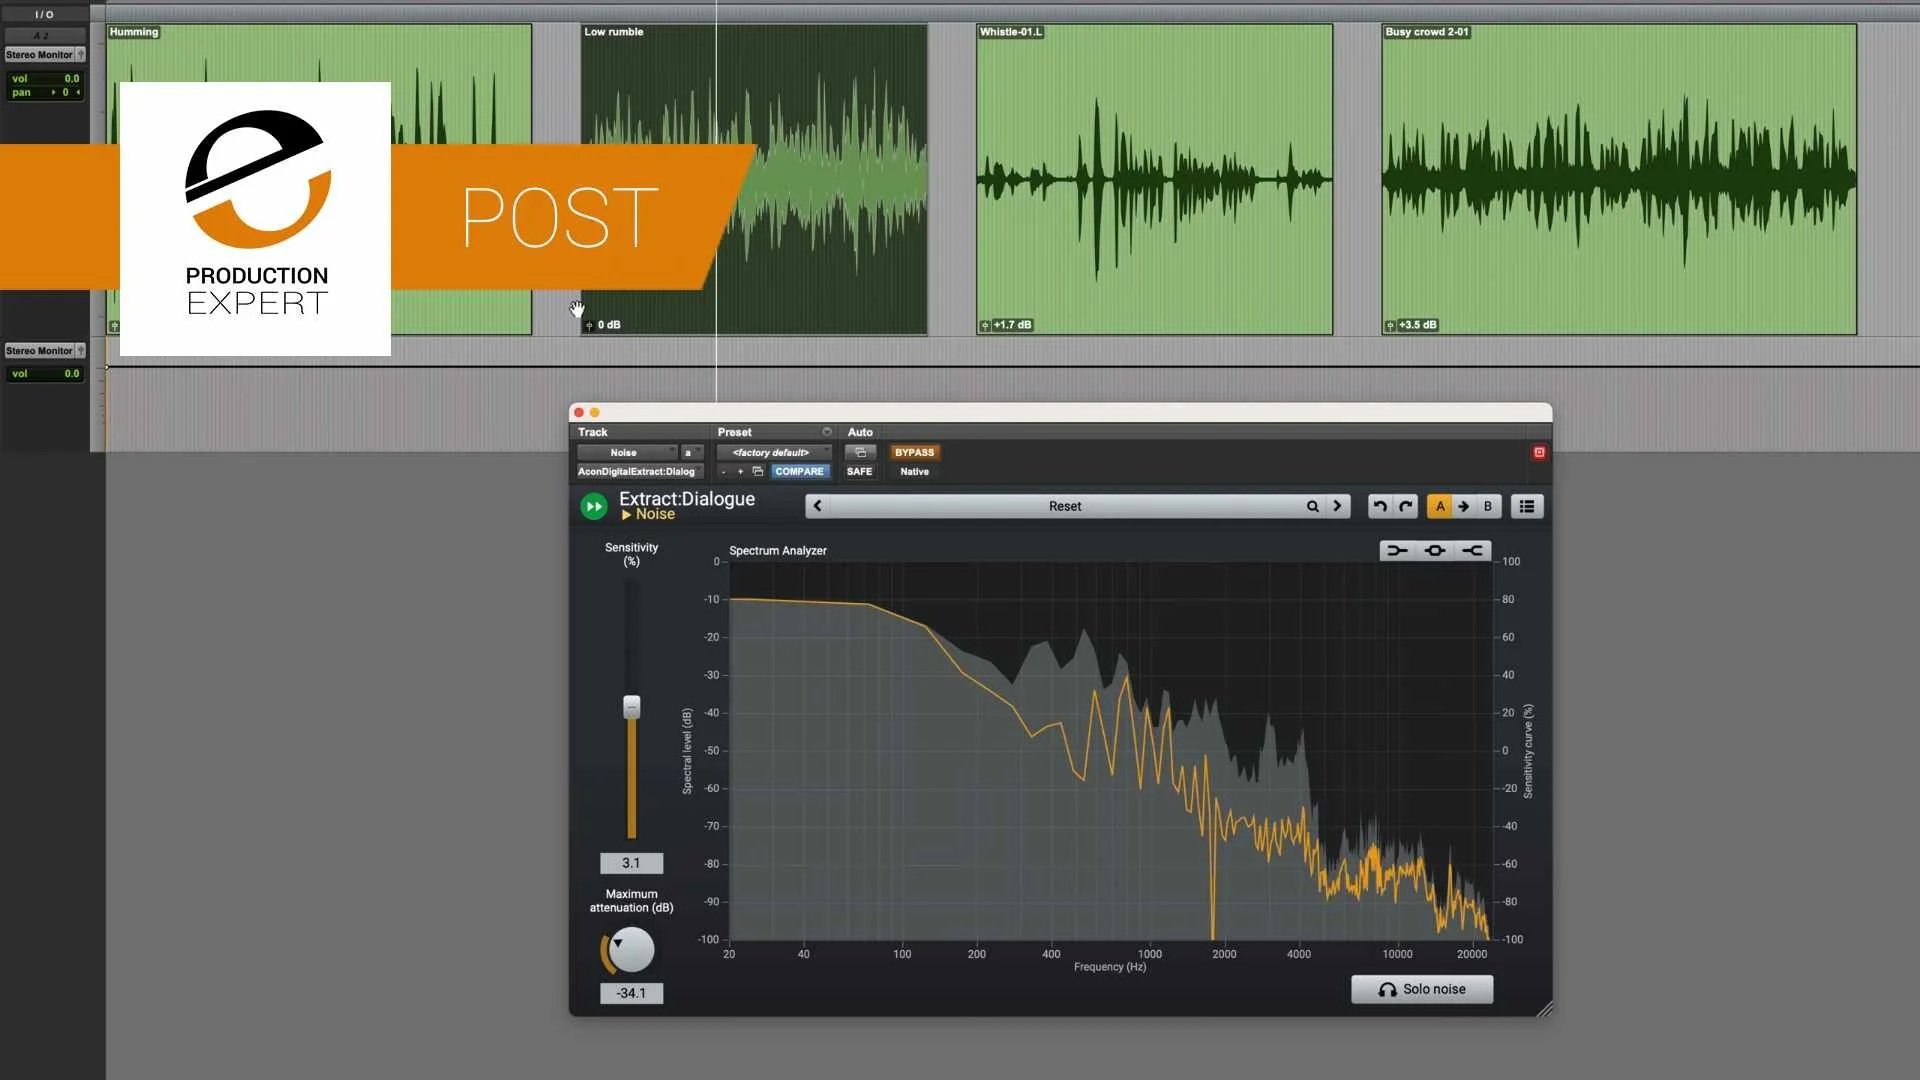Image resolution: width=1920 pixels, height=1080 pixels.
Task: Open the AconDigitalExtract:Dialog insert selector
Action: [637, 471]
